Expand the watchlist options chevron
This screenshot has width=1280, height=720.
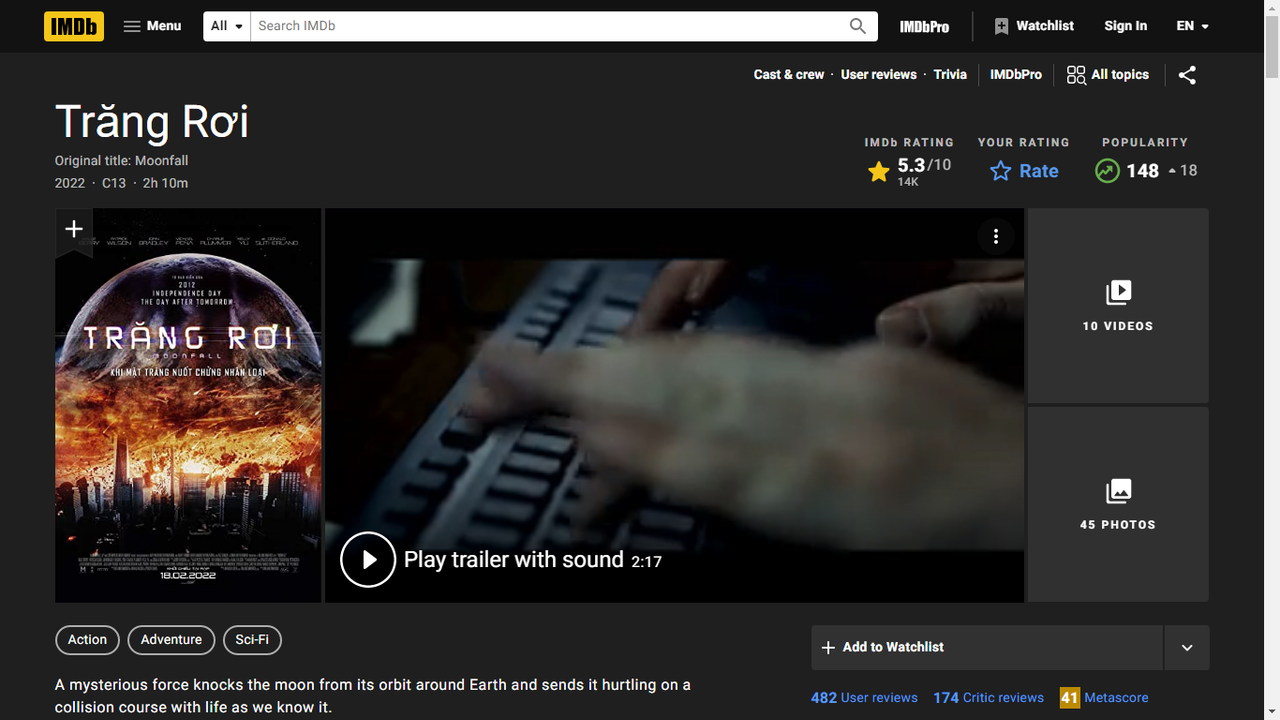coord(1187,647)
